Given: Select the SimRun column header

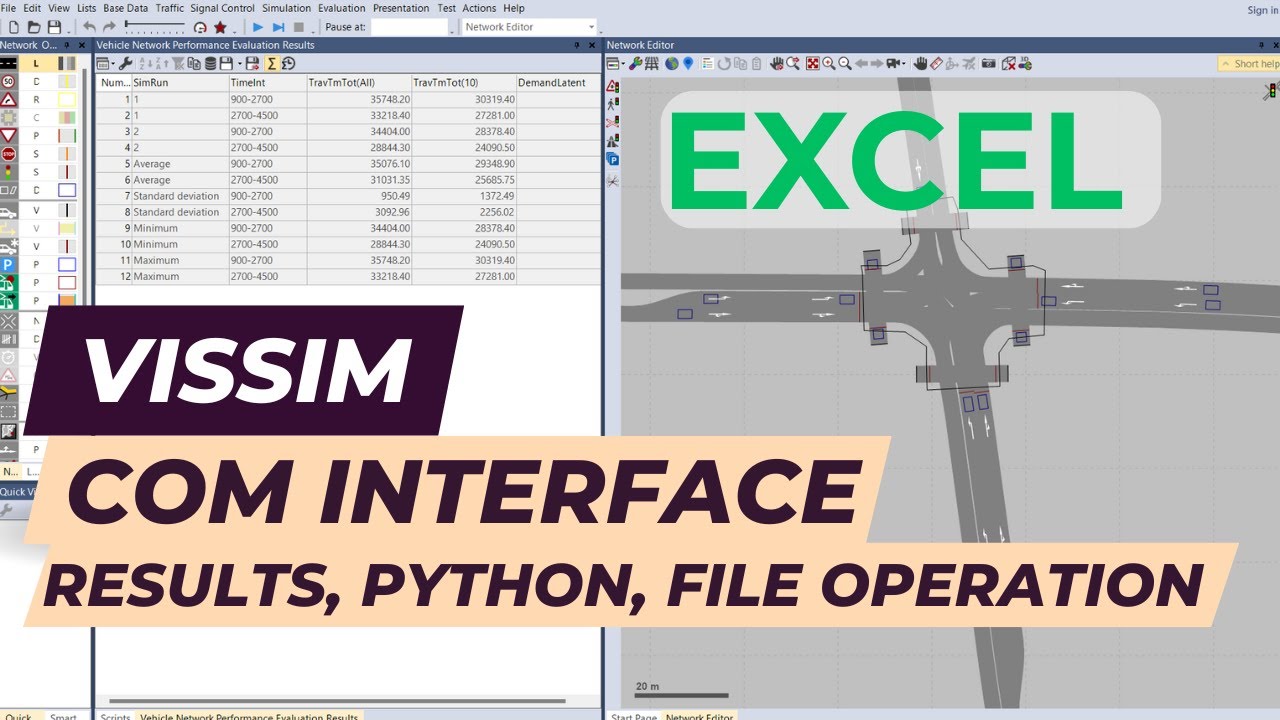Looking at the screenshot, I should 180,83.
